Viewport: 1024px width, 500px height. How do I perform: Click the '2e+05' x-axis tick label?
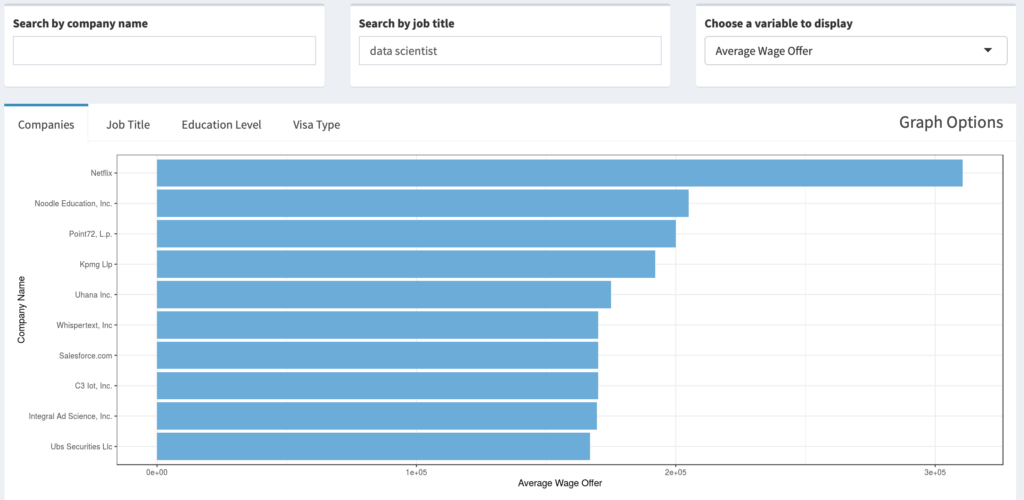pyautogui.click(x=675, y=471)
